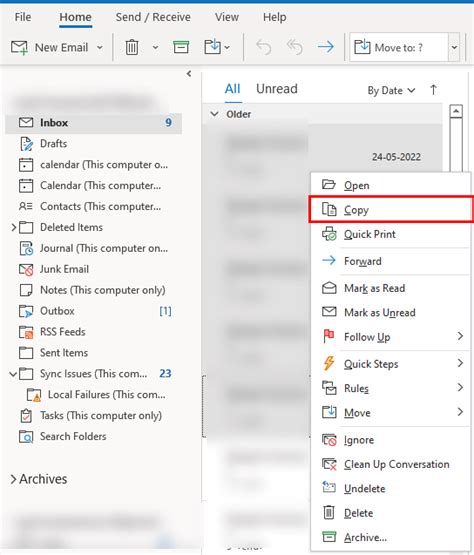Screen dimensions: 474x555
Task: Open the Move toolbar dropdown arrow
Action: [x=227, y=47]
